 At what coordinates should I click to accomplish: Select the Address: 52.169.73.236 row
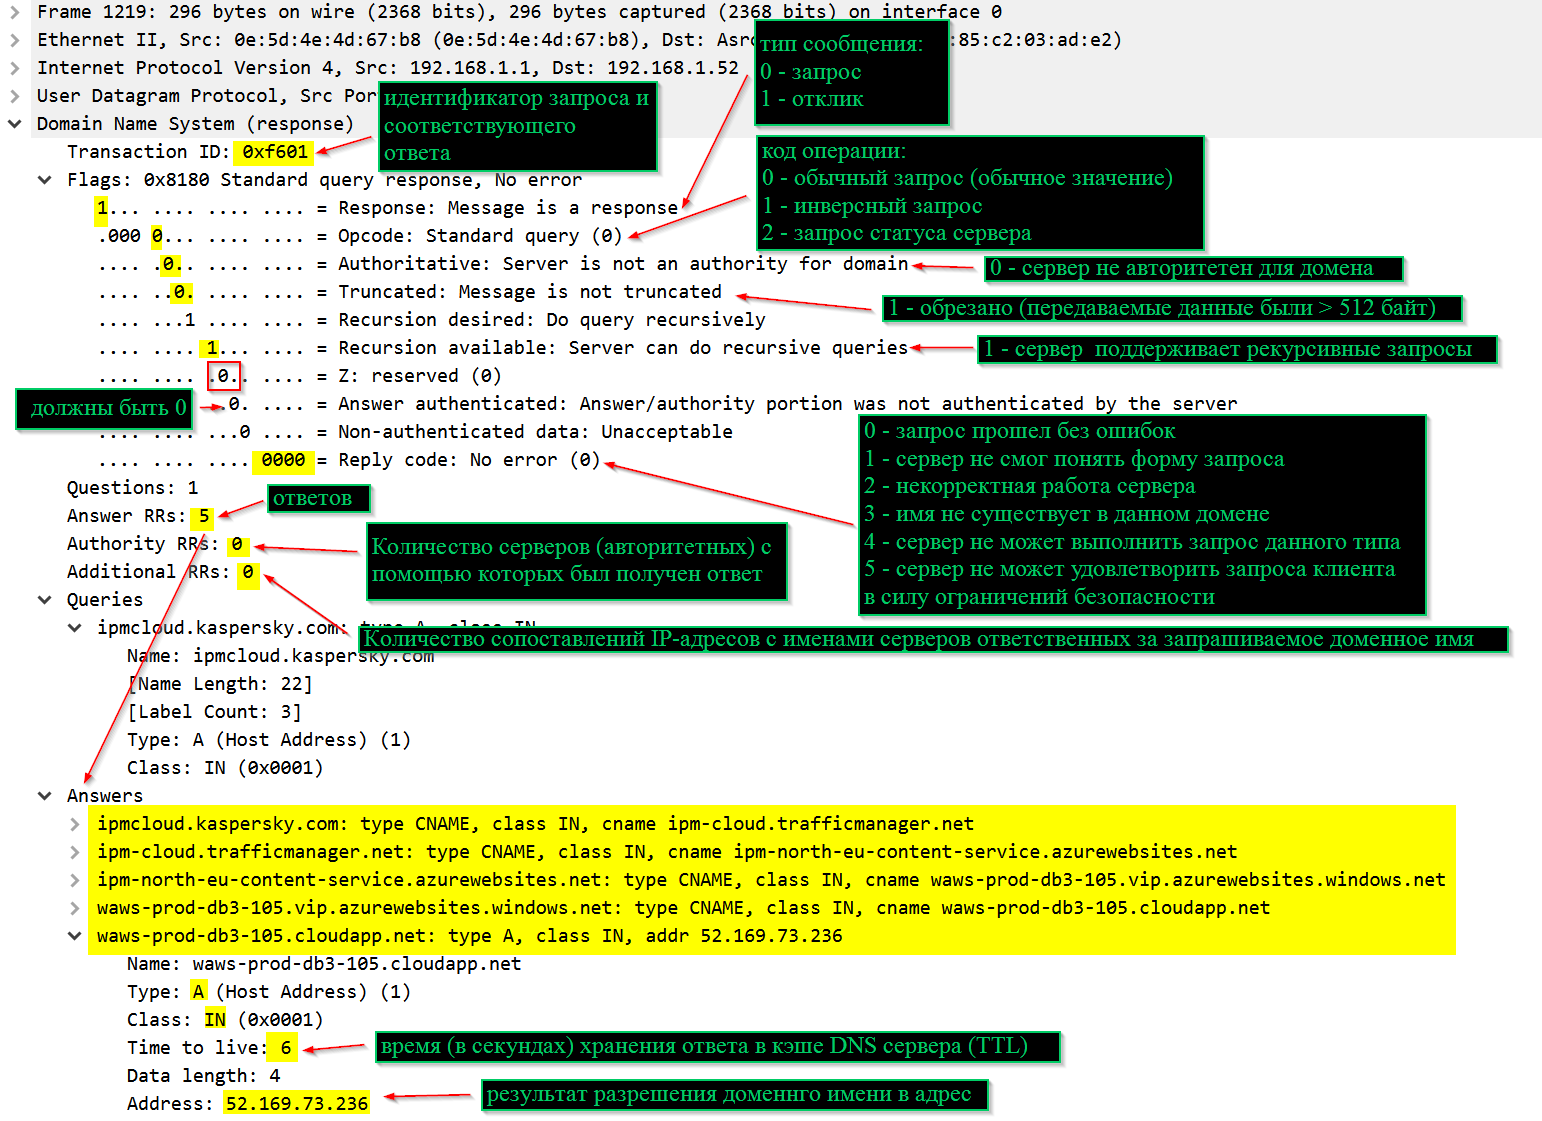point(247,1104)
